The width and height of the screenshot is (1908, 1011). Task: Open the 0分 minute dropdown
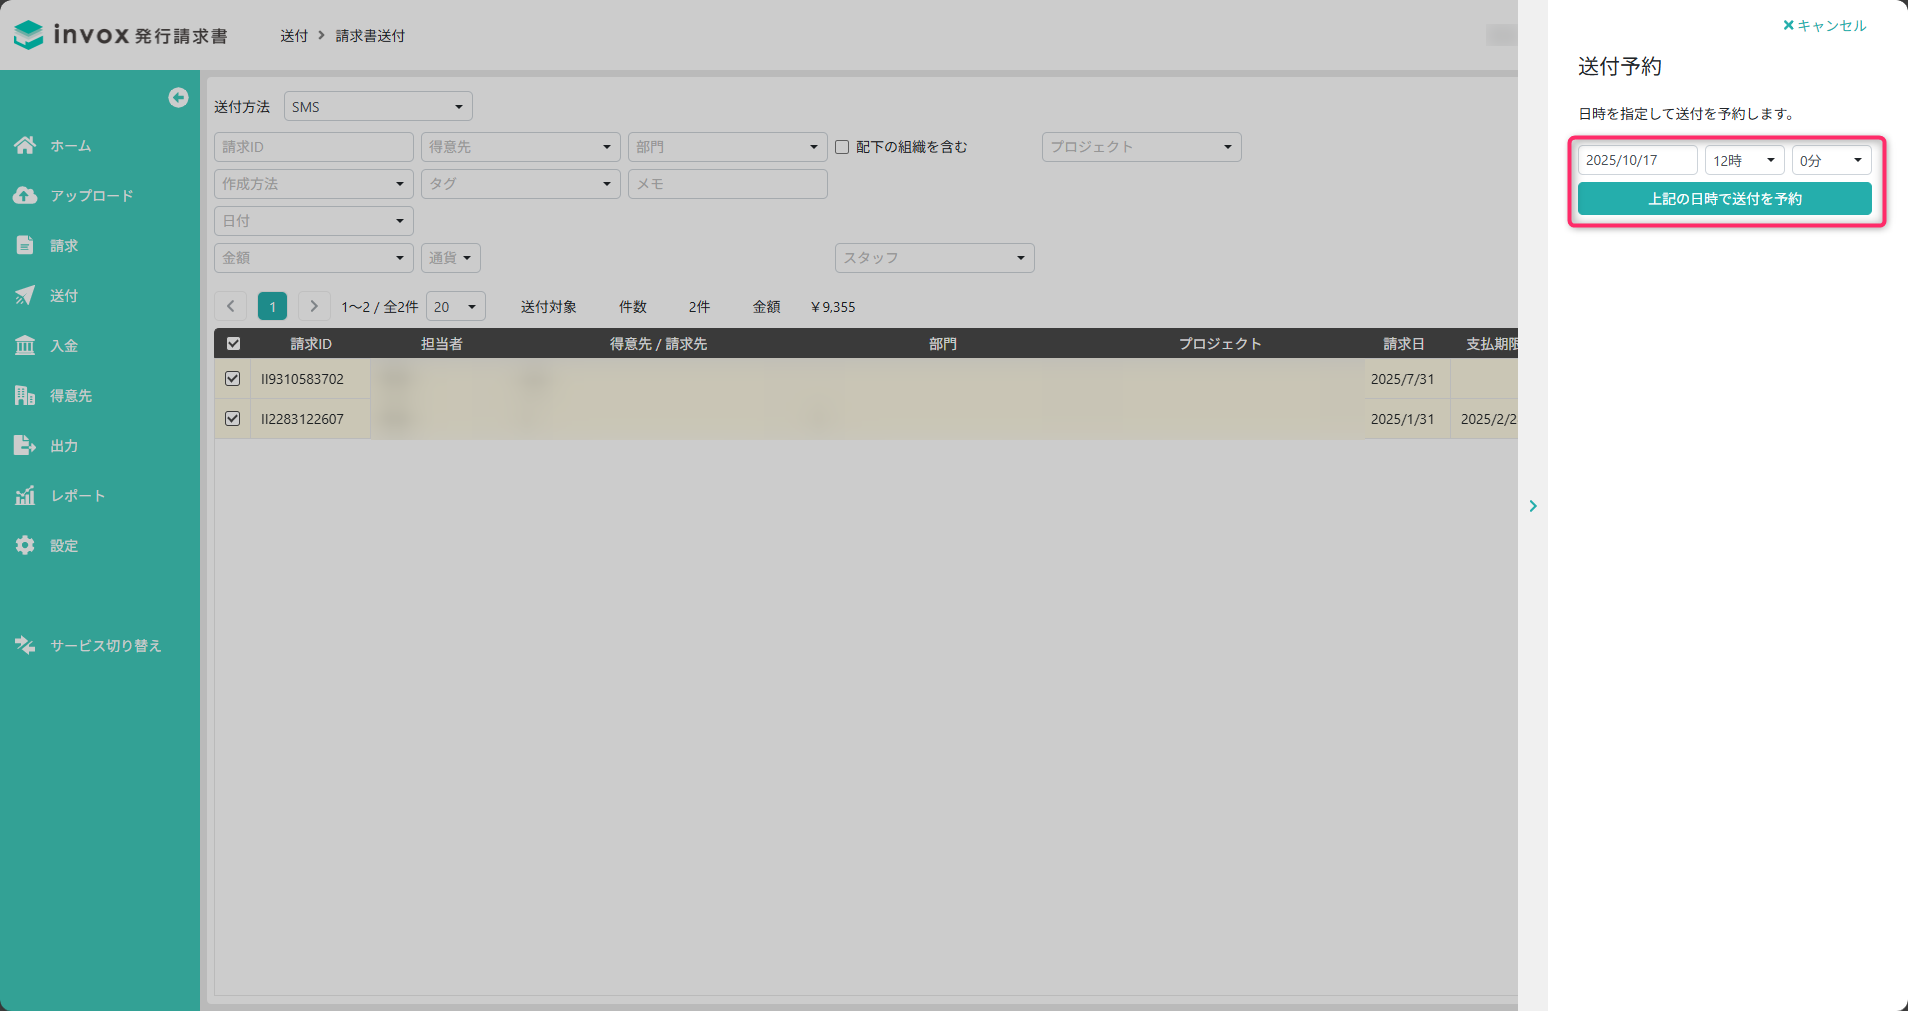pyautogui.click(x=1830, y=160)
